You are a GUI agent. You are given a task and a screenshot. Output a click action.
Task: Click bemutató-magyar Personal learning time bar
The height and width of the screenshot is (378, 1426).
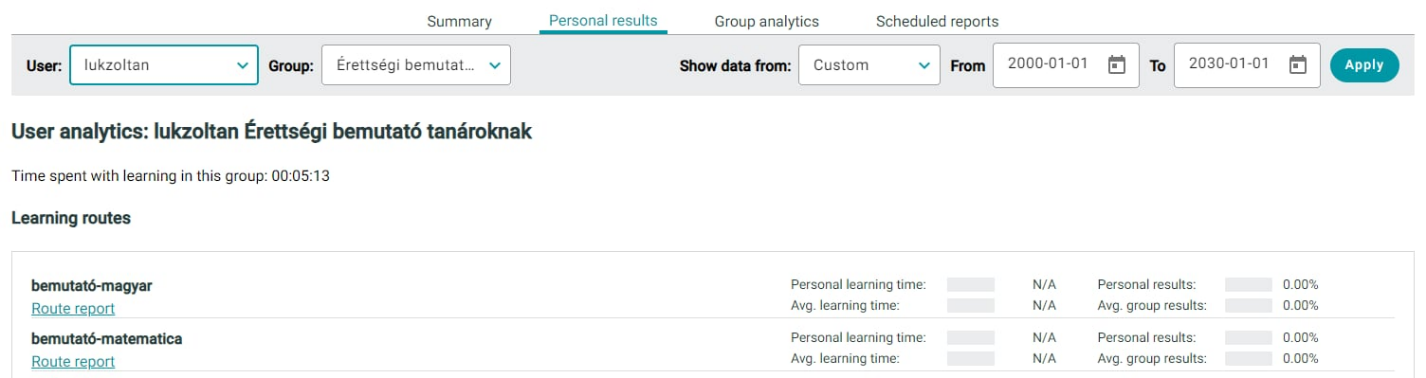(x=970, y=285)
